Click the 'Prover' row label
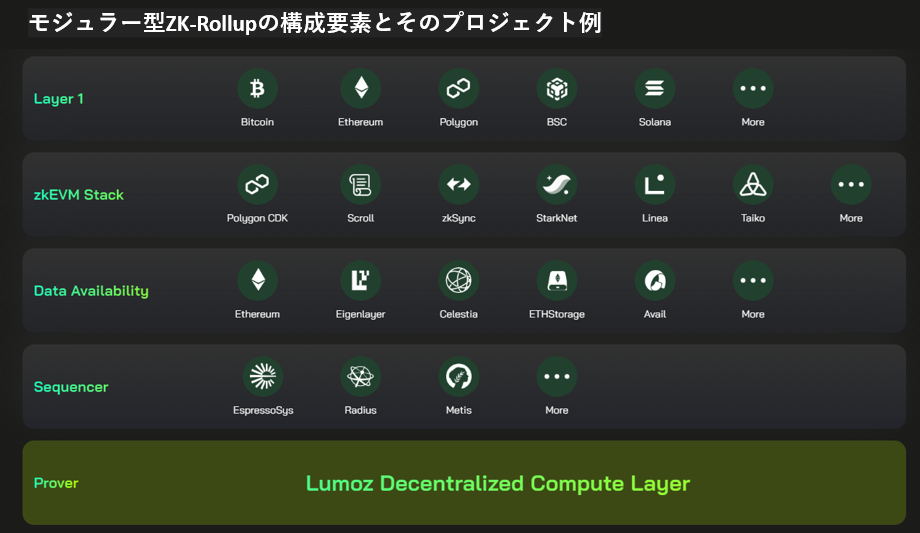The height and width of the screenshot is (533, 920). tap(56, 483)
